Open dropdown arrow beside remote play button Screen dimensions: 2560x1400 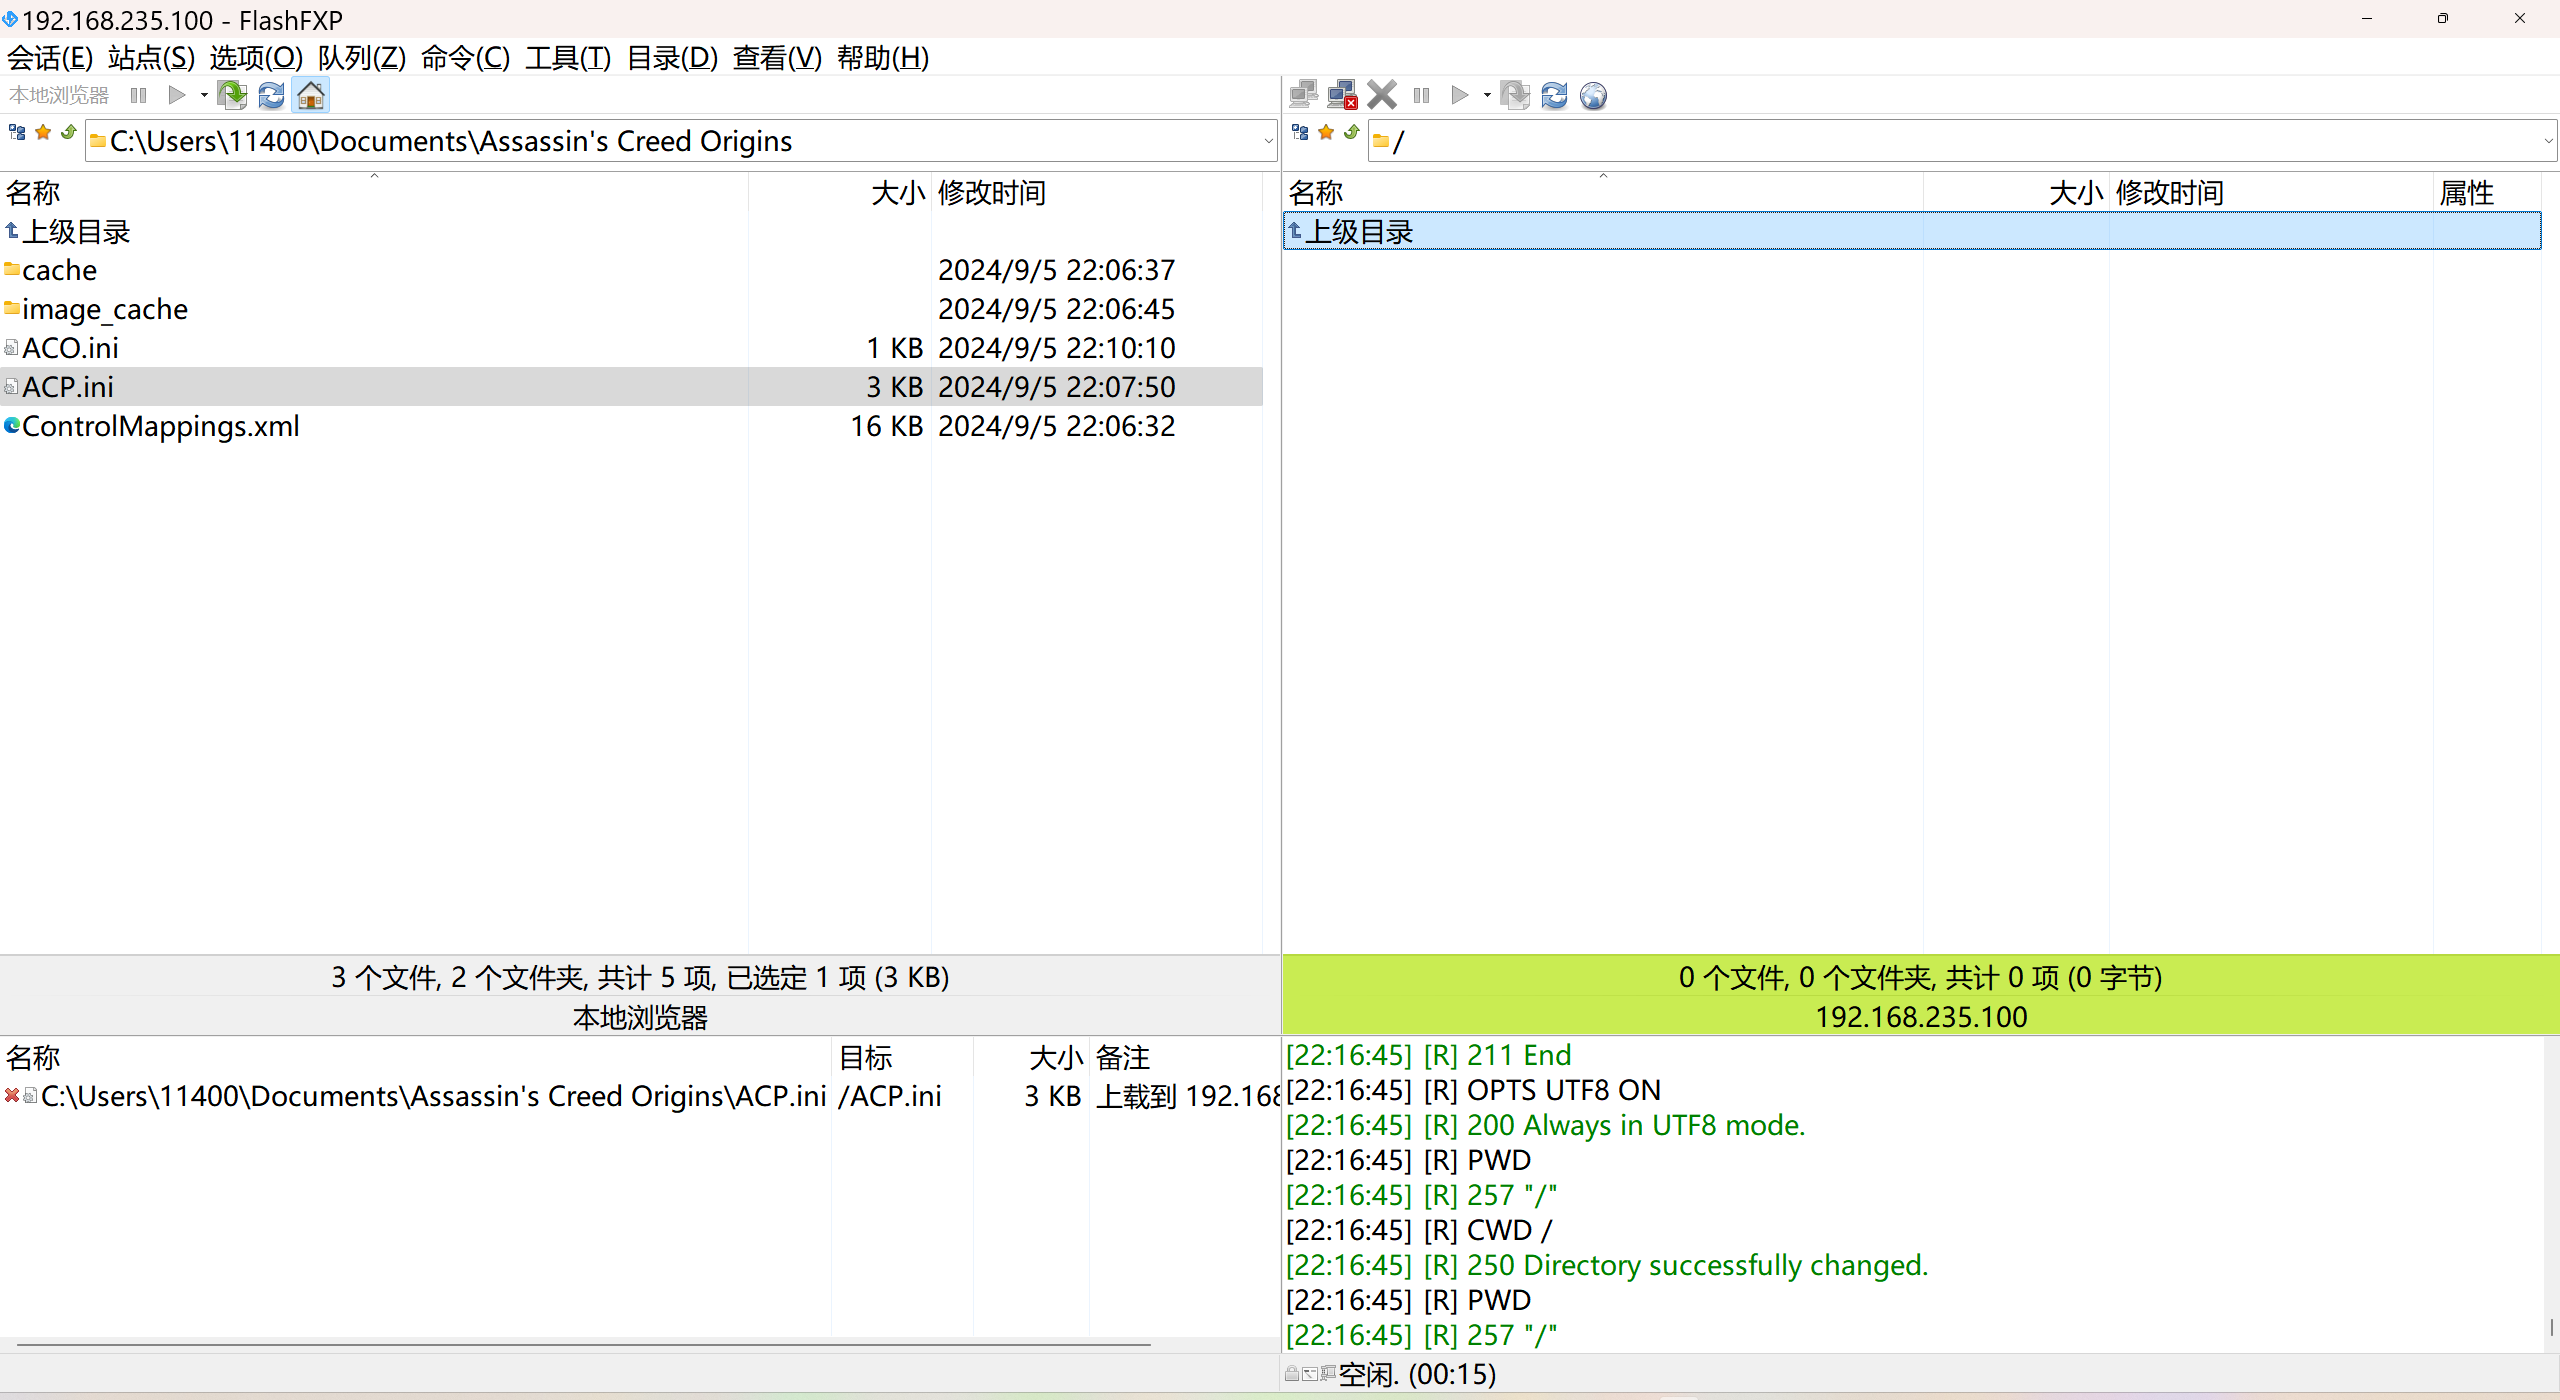coord(1487,95)
